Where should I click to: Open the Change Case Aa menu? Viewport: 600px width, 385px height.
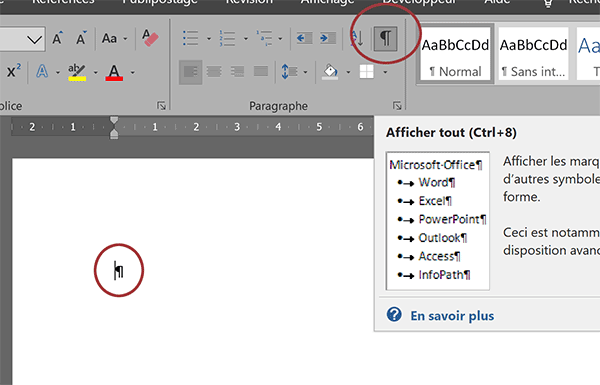(114, 38)
